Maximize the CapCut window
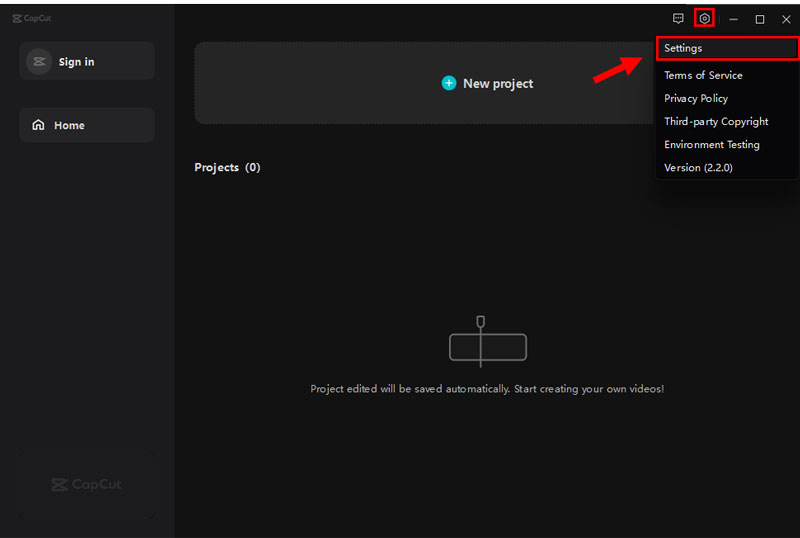800x538 pixels. pos(760,19)
